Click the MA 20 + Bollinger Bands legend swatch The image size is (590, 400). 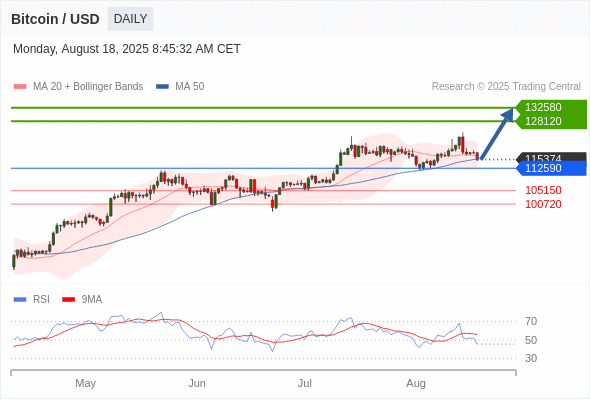(x=20, y=87)
